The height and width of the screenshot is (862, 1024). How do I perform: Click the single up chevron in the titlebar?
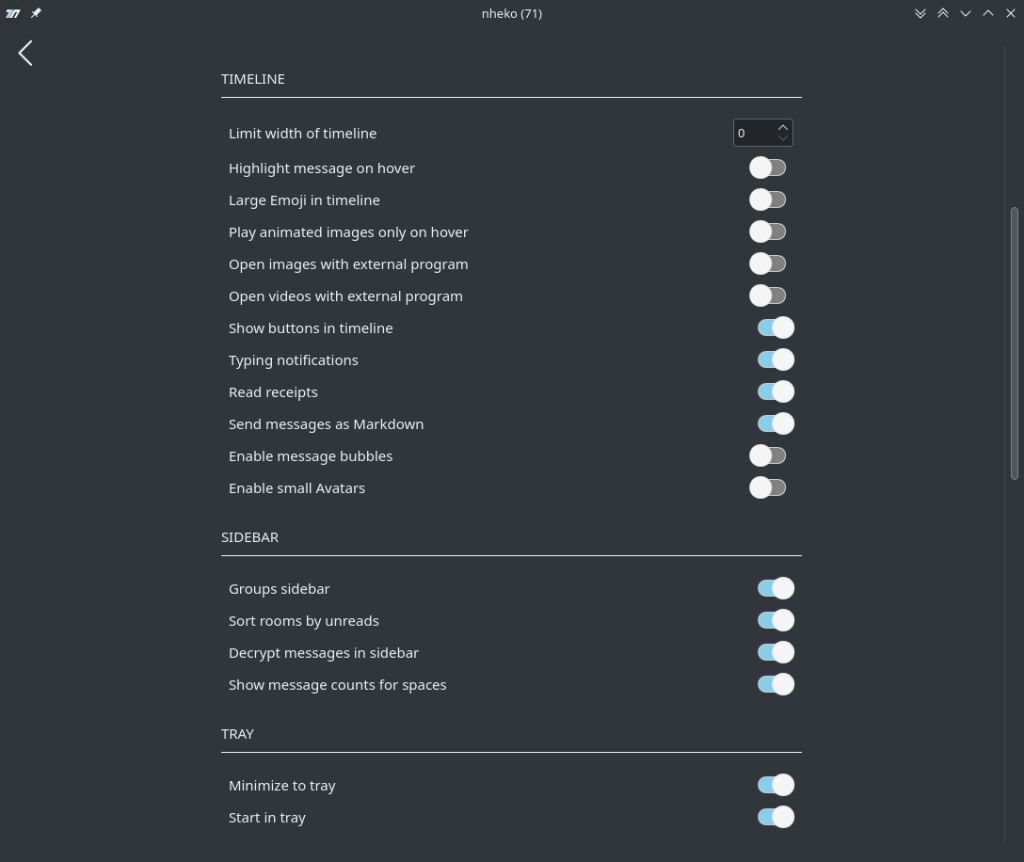click(x=988, y=13)
